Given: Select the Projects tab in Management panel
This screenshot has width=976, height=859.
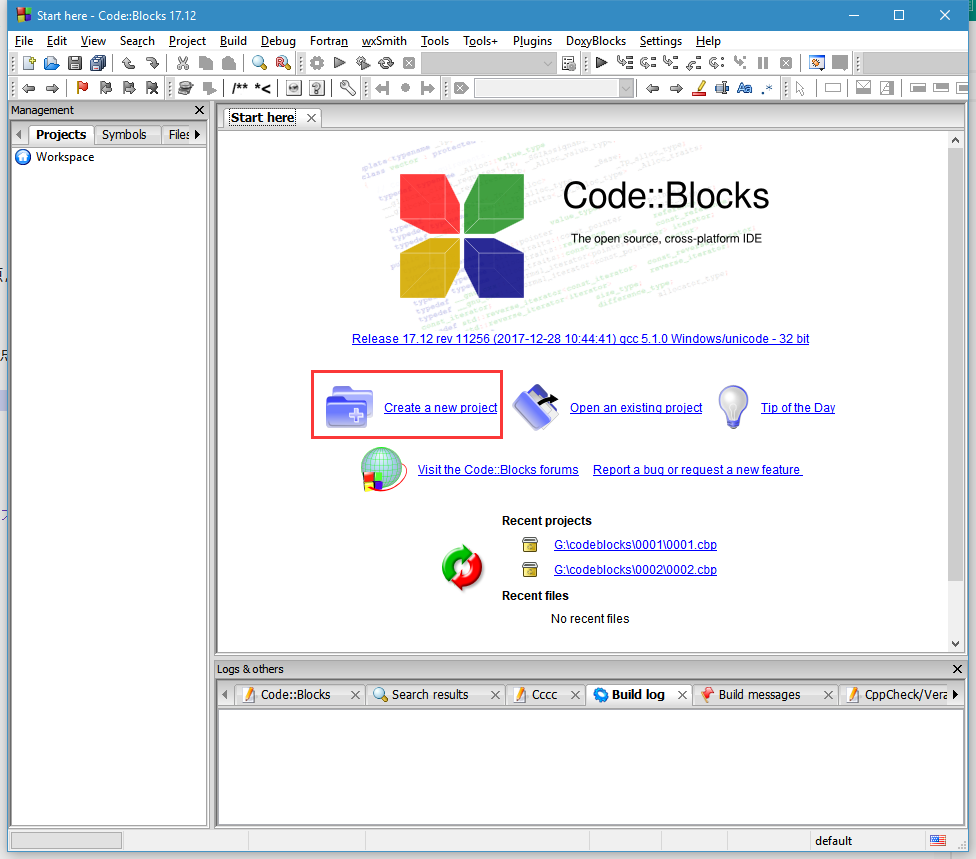Looking at the screenshot, I should [x=59, y=134].
